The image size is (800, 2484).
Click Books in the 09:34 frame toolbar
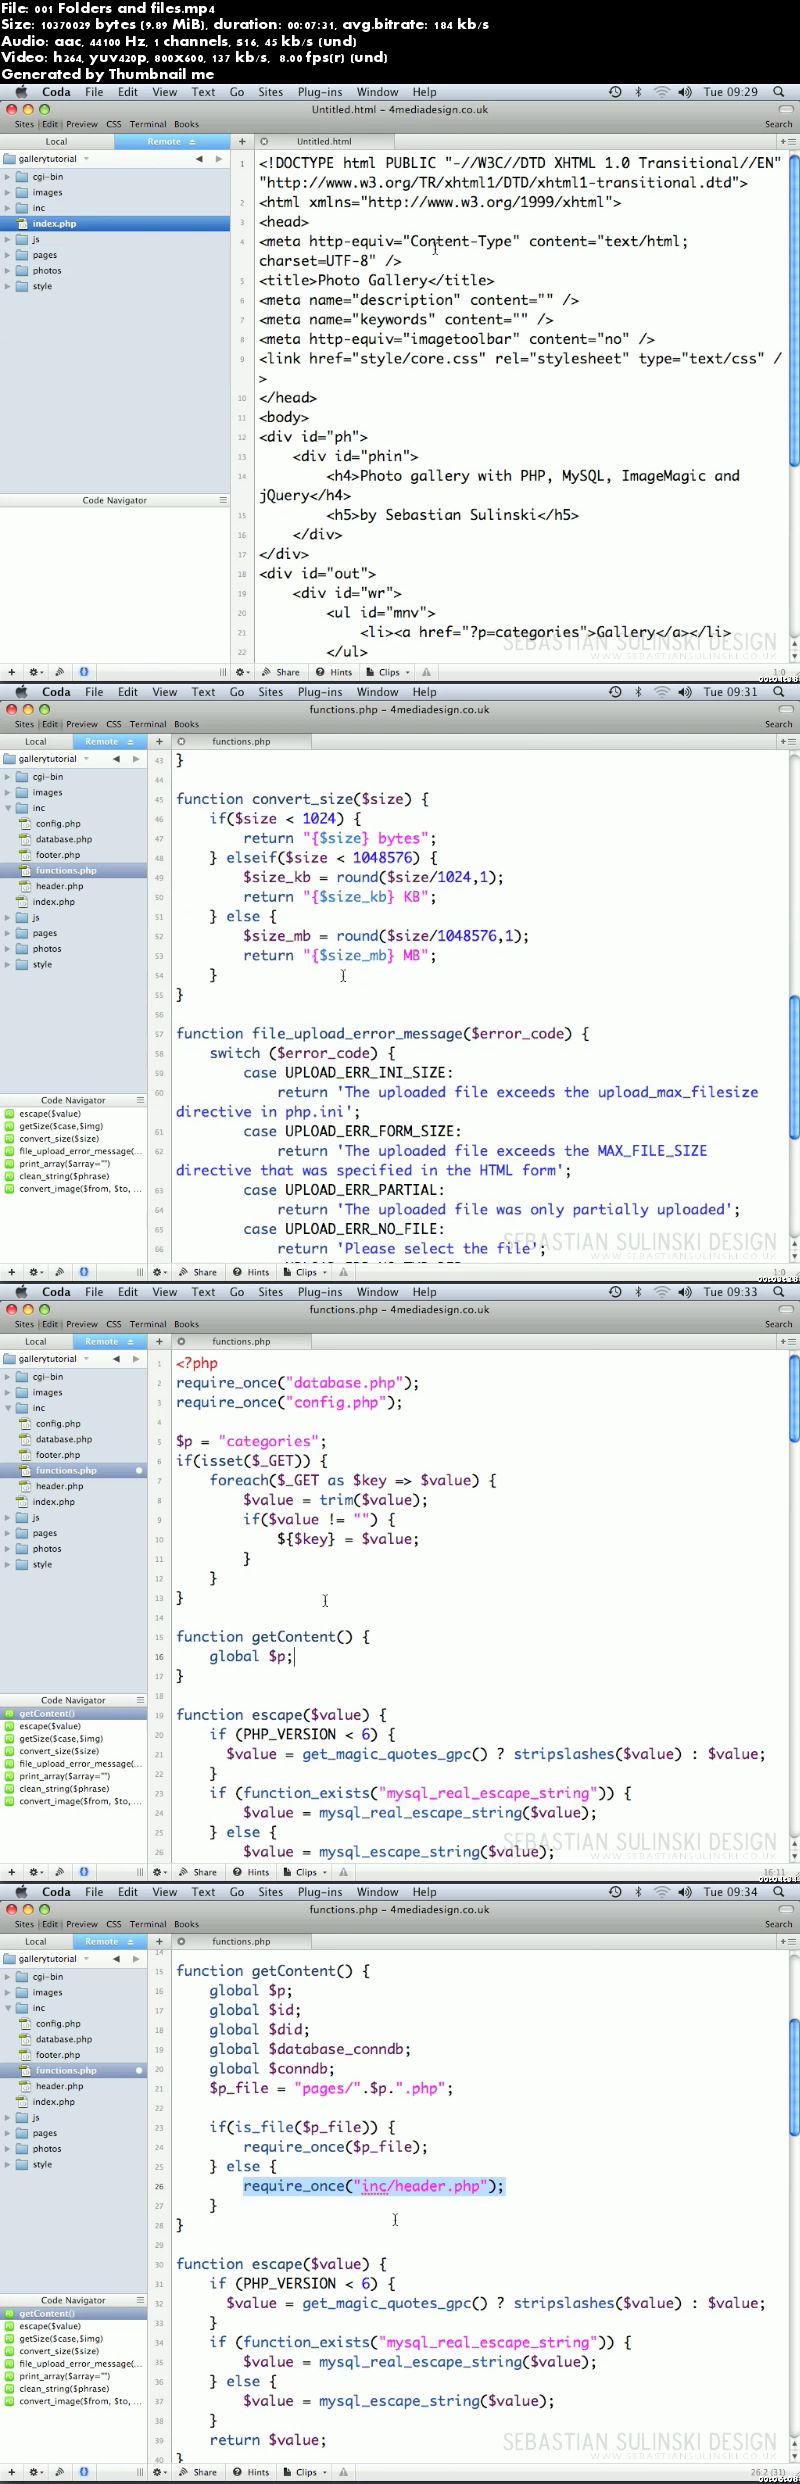186,1924
